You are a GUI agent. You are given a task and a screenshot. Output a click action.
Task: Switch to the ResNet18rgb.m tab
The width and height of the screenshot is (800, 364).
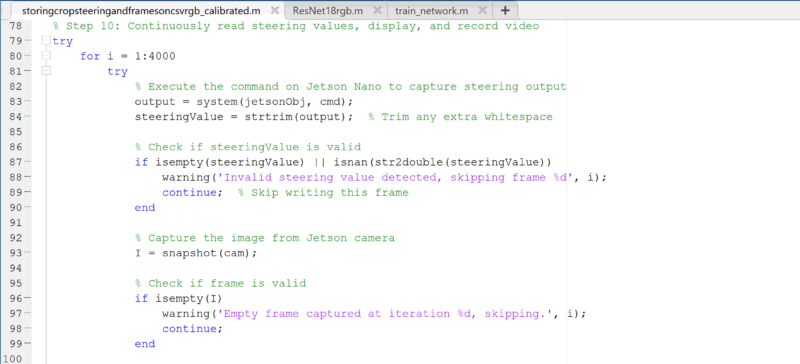pyautogui.click(x=328, y=10)
